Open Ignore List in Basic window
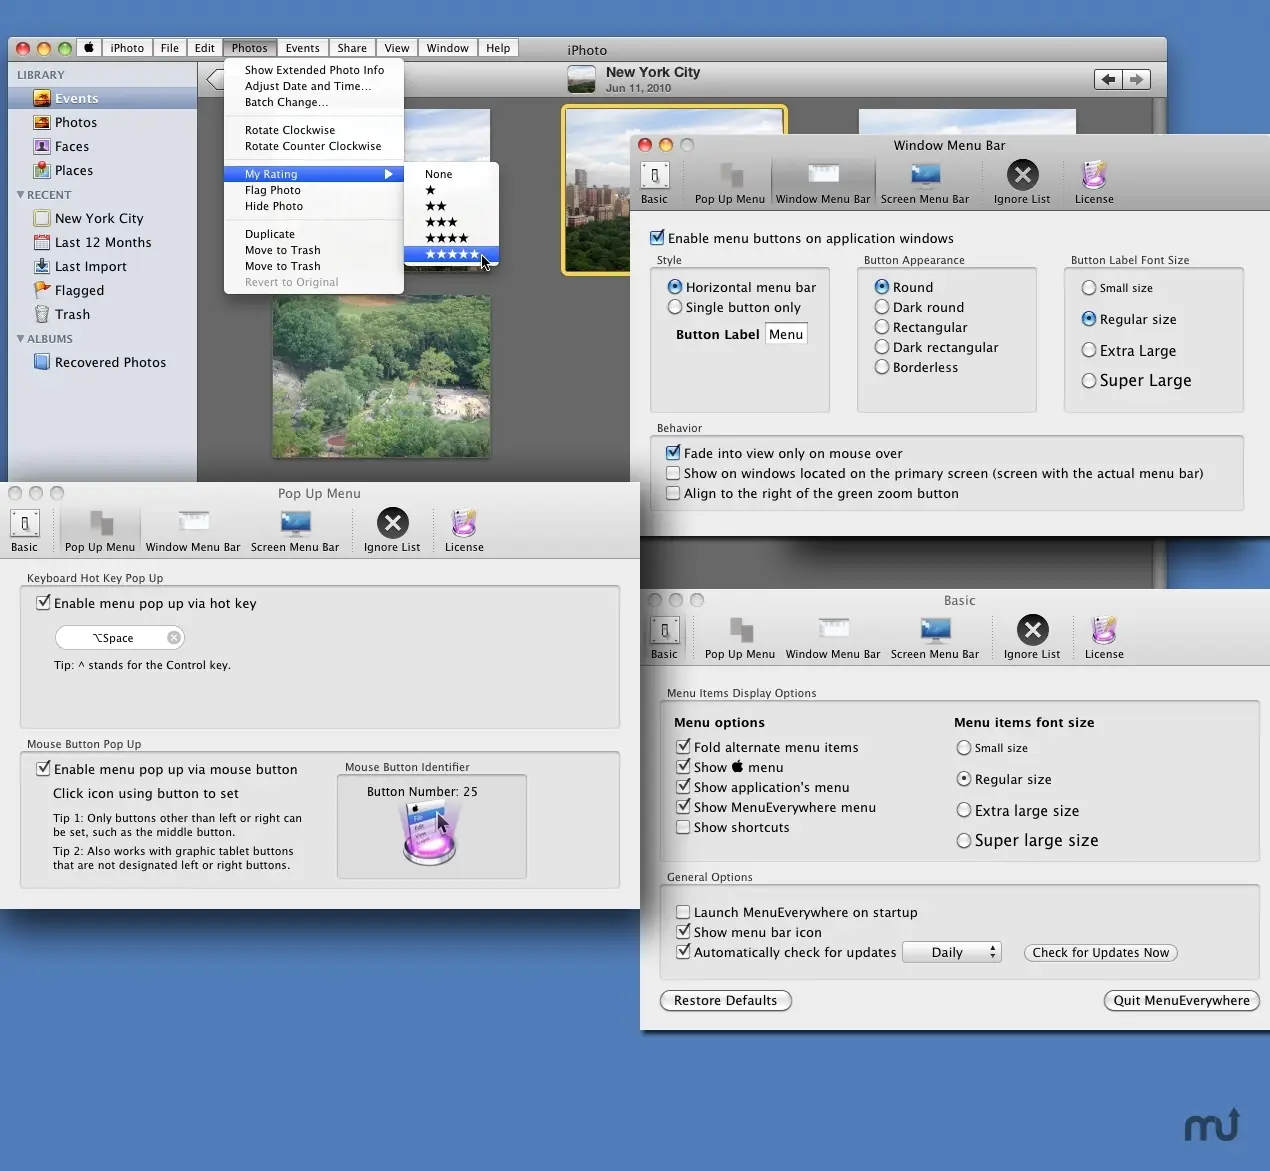Viewport: 1270px width, 1171px height. point(1032,638)
